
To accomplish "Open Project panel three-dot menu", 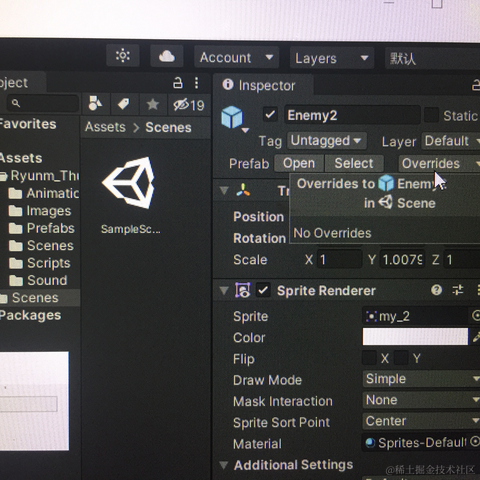I will click(x=197, y=83).
